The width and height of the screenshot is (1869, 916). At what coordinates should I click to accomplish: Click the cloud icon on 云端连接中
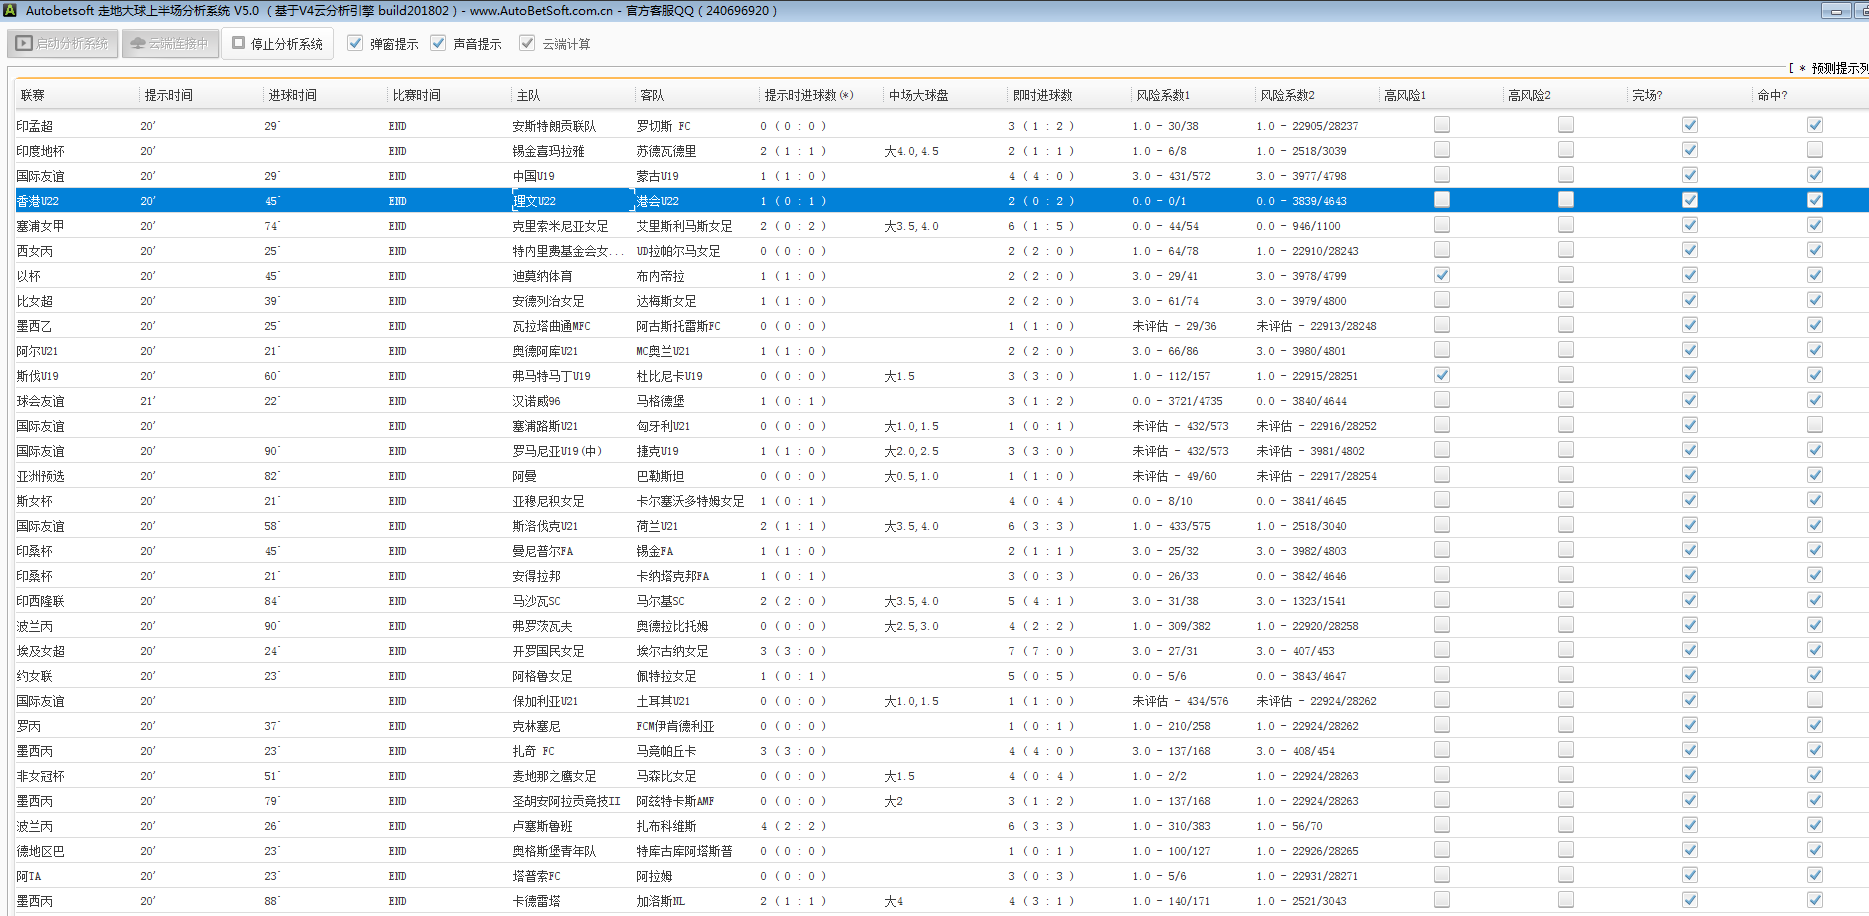point(138,44)
